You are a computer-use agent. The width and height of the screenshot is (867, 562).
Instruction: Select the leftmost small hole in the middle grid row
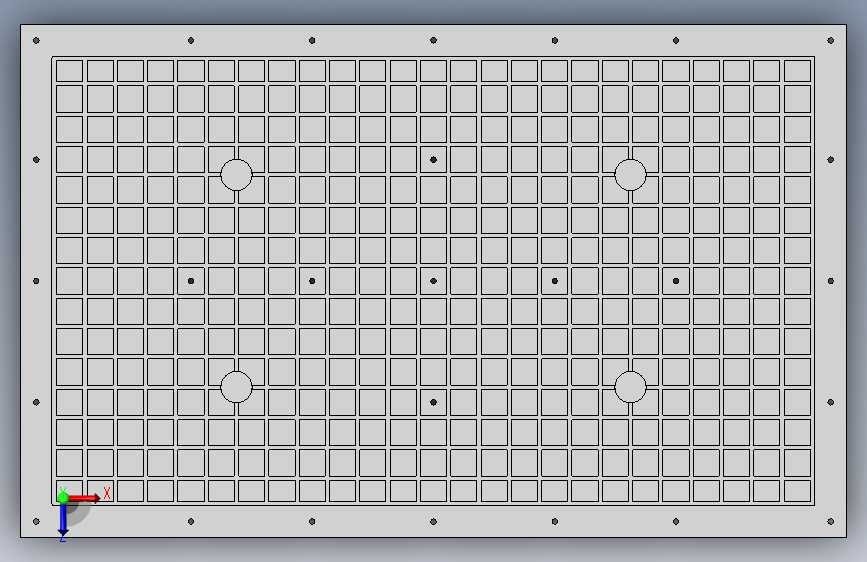click(191, 281)
